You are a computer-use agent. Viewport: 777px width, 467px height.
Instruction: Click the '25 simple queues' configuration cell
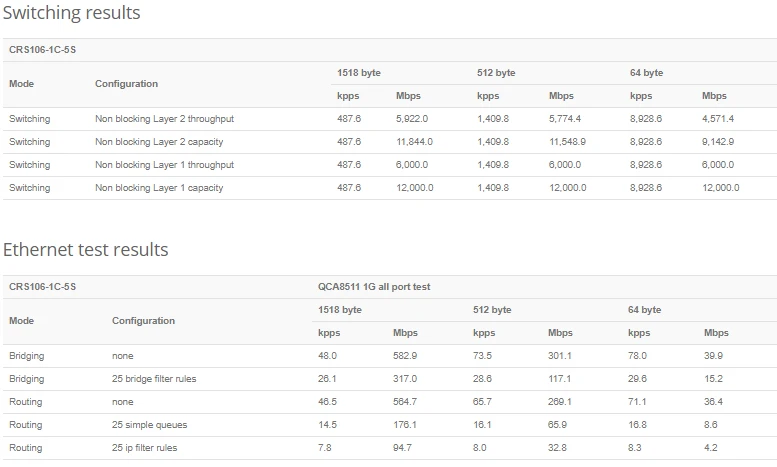pos(149,425)
